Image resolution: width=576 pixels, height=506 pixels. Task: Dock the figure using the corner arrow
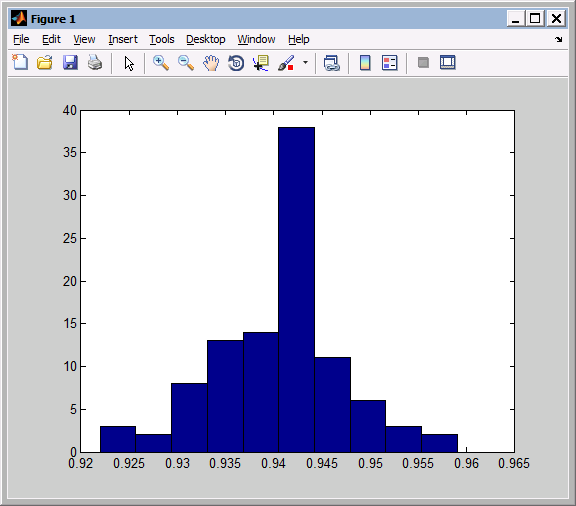coord(558,39)
